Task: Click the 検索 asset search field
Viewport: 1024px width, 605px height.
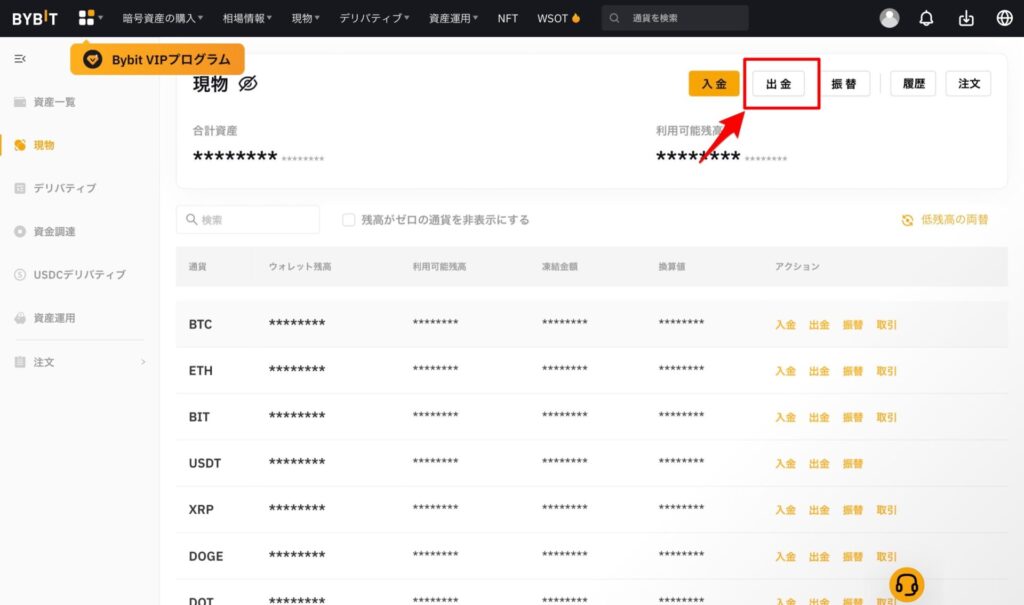Action: (x=248, y=220)
